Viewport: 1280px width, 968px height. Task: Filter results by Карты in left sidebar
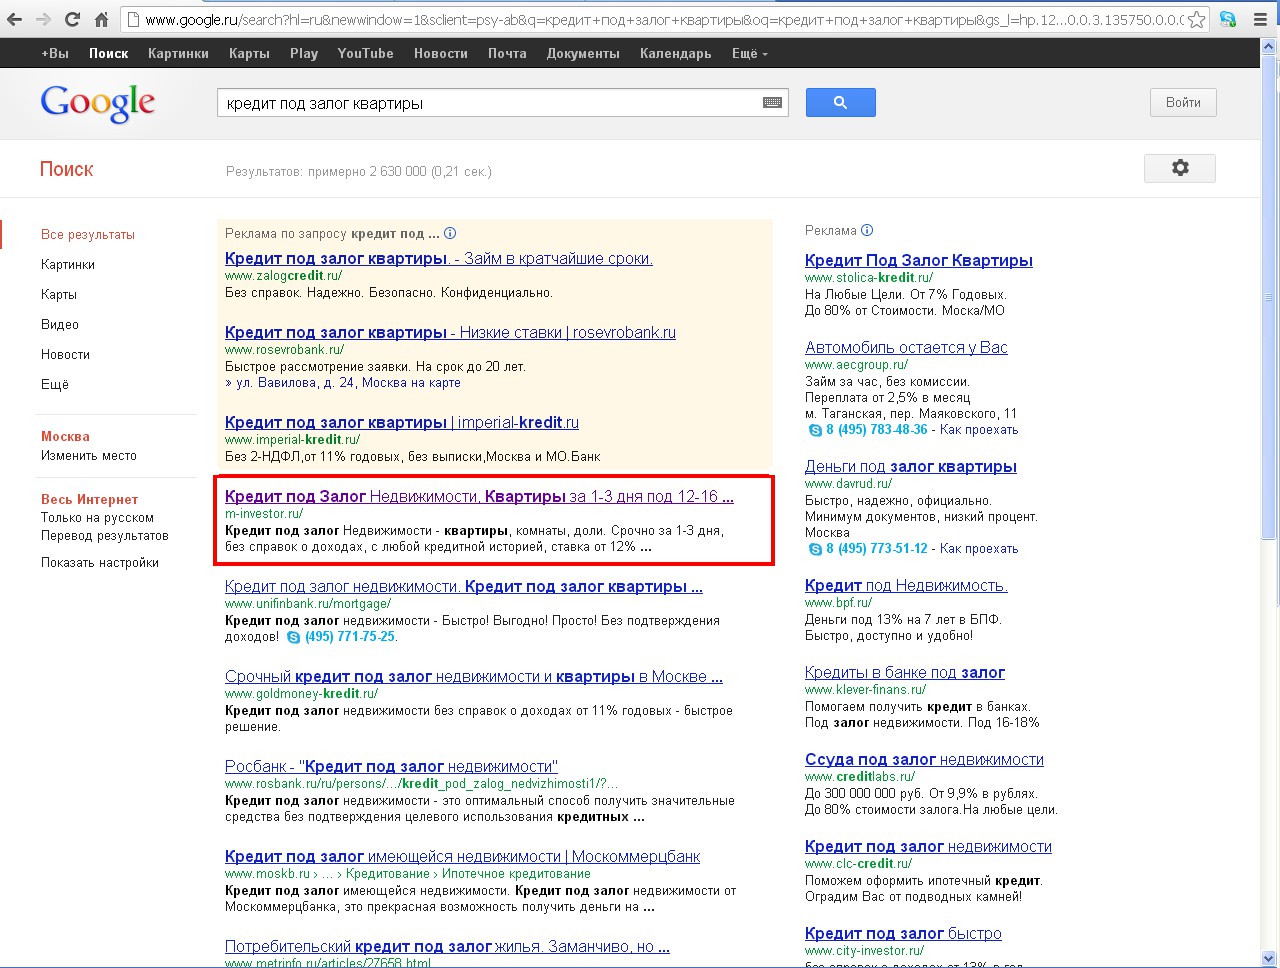click(59, 294)
